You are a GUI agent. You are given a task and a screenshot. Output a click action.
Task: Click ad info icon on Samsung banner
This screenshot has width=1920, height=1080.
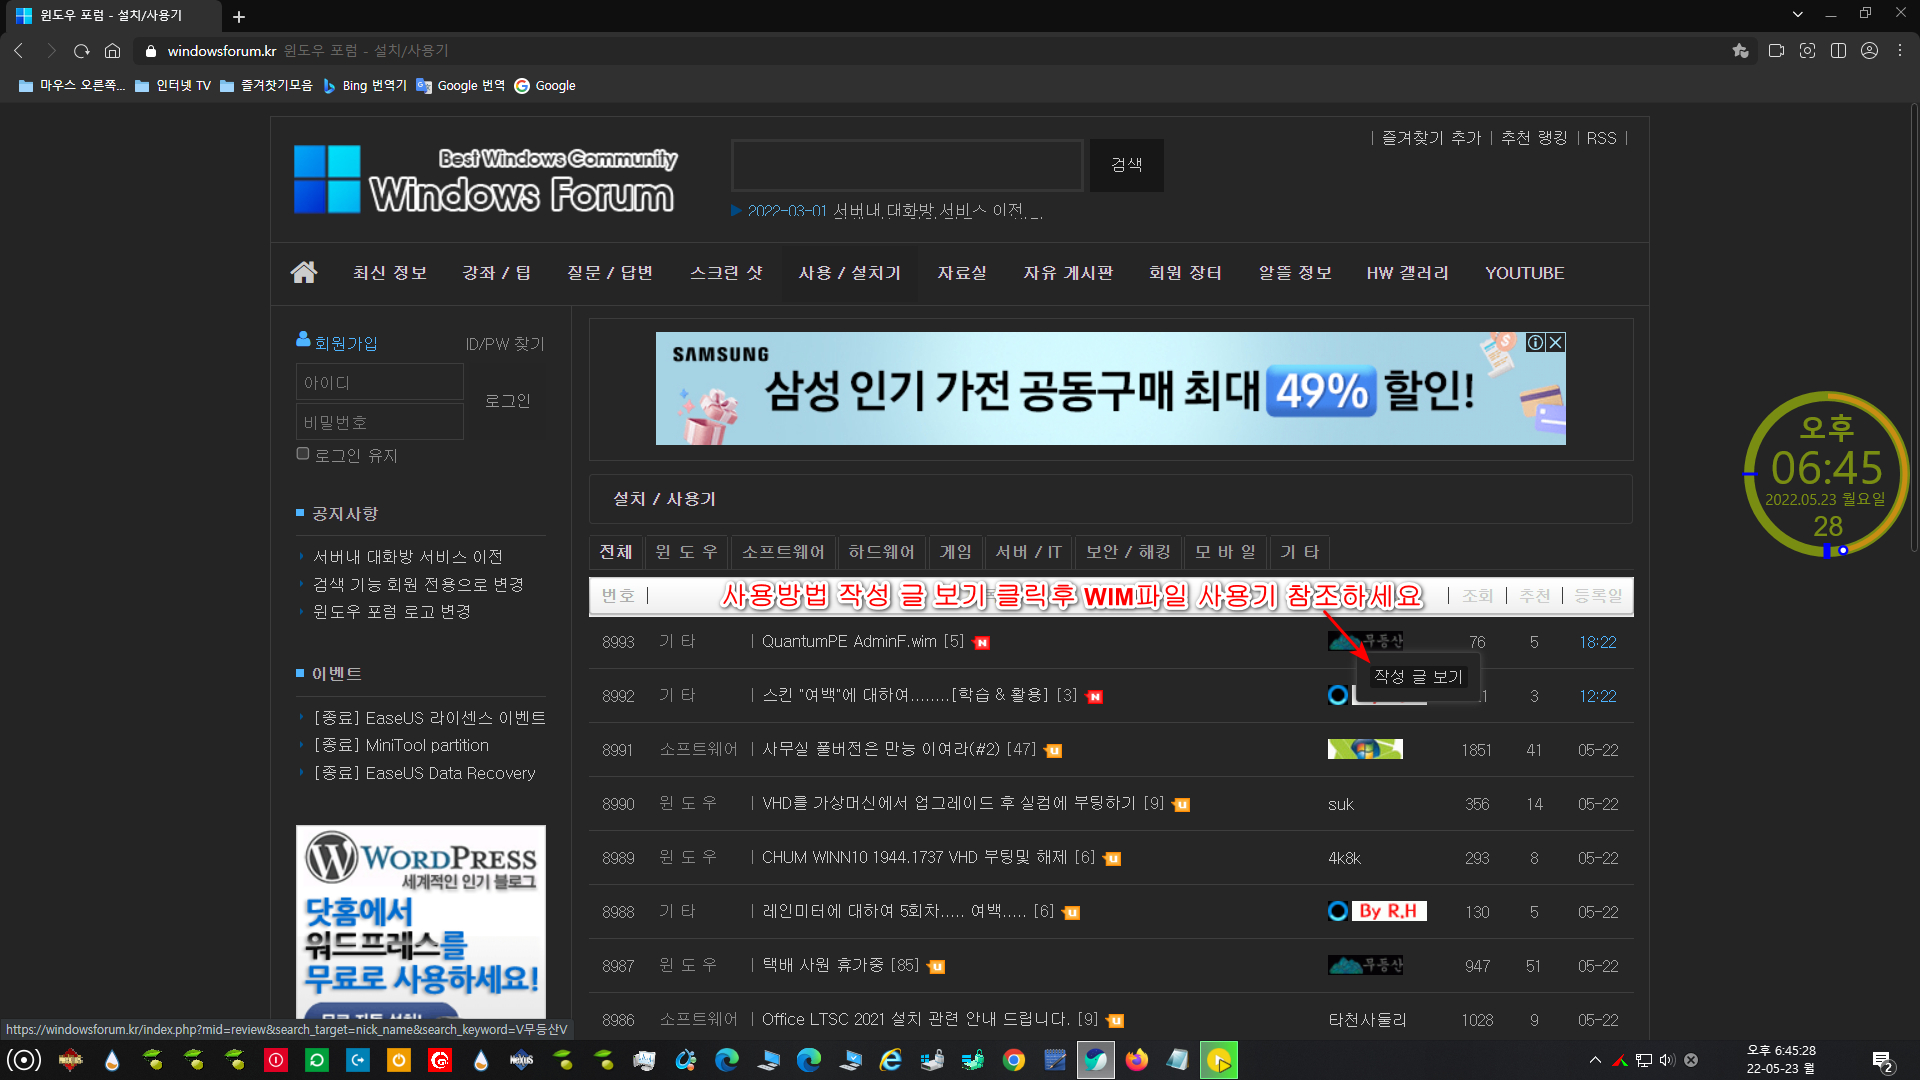(1535, 342)
